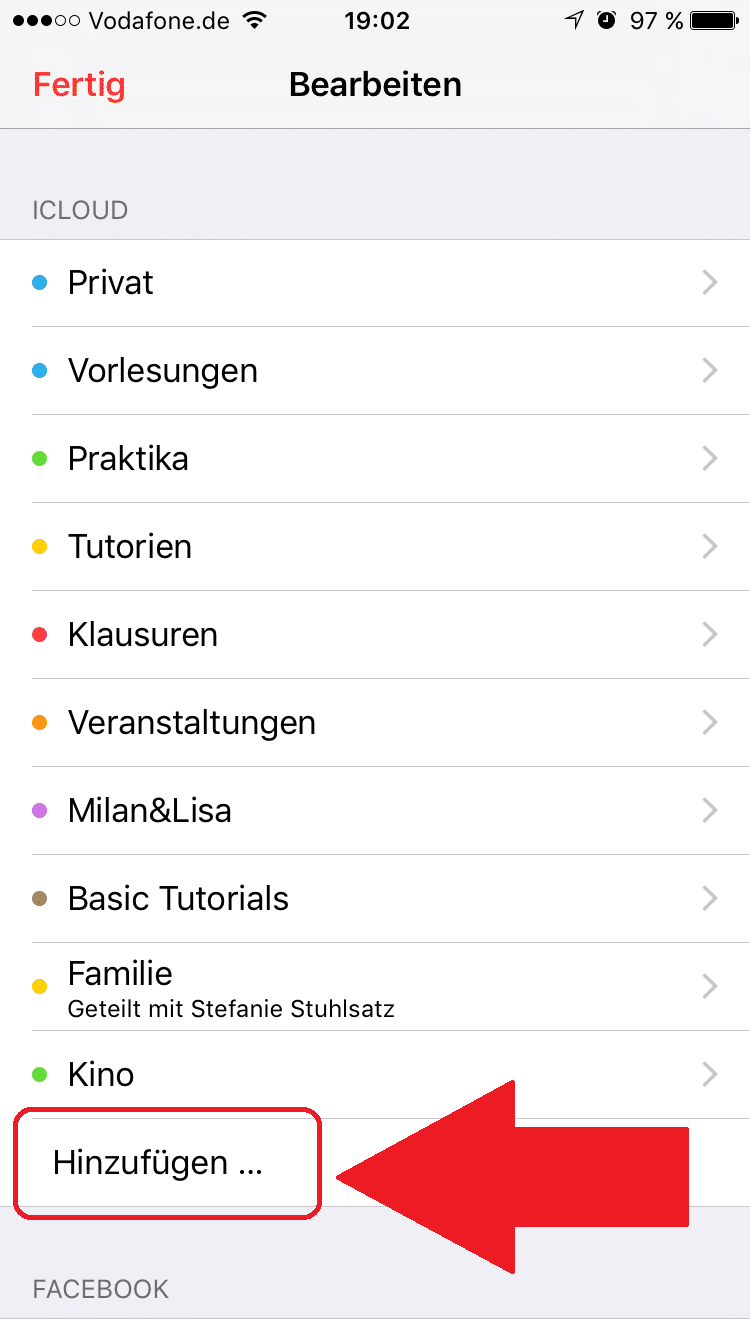This screenshot has width=750, height=1334.
Task: Tap the signal strength dots
Action: 38,20
